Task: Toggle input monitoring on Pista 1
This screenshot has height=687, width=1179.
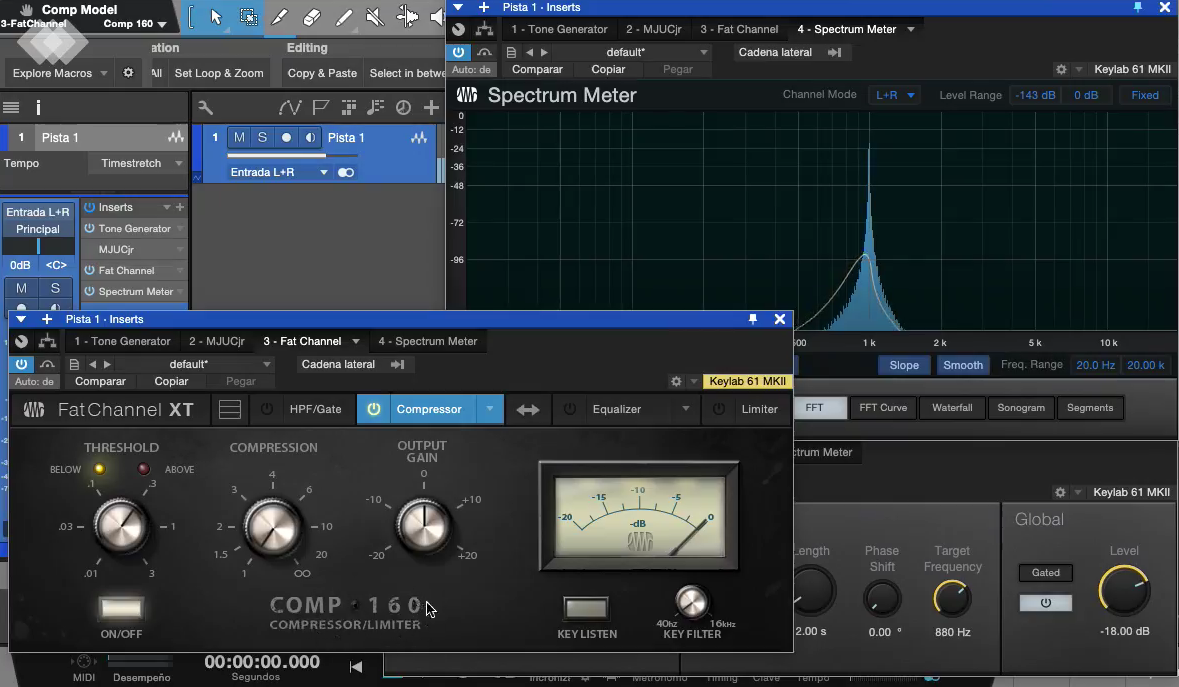Action: [310, 138]
